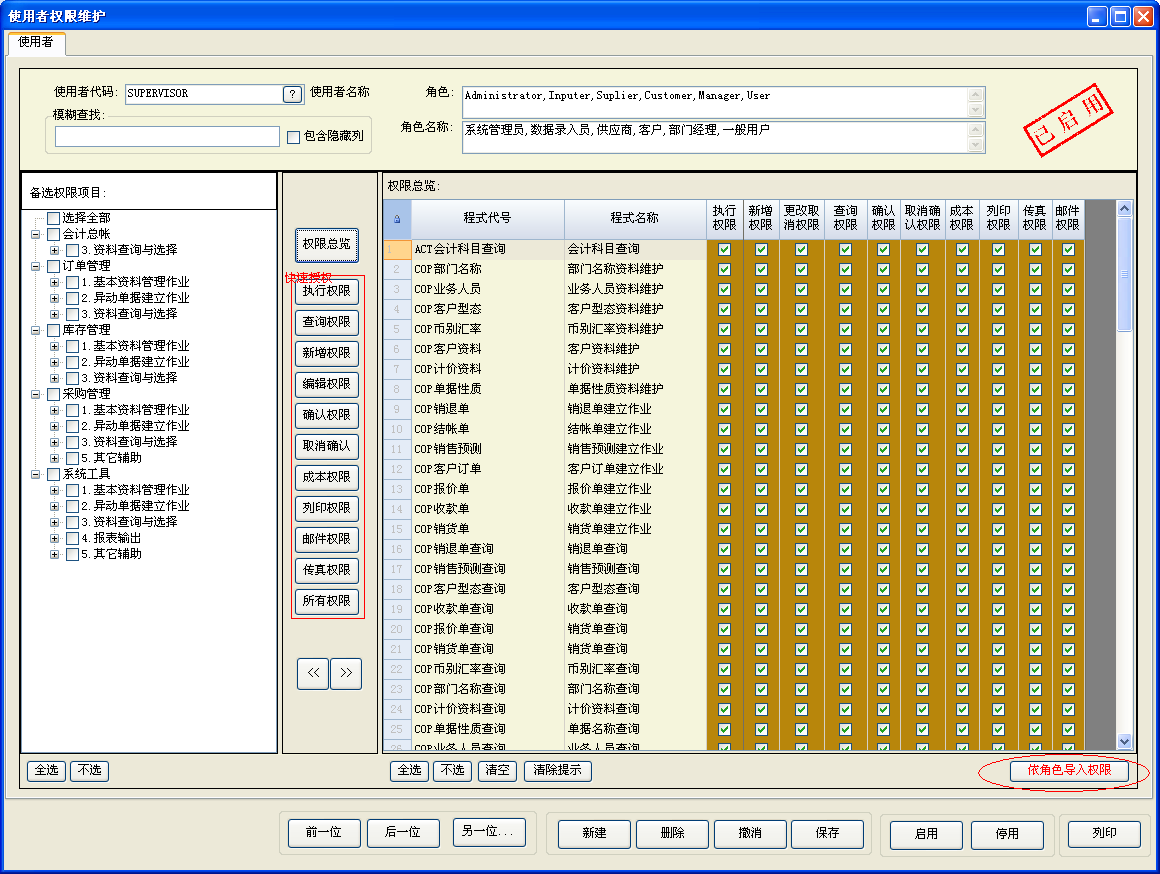The width and height of the screenshot is (1160, 874).
Task: Click the question mark help icon beside 使用者代码
Action: 290,93
